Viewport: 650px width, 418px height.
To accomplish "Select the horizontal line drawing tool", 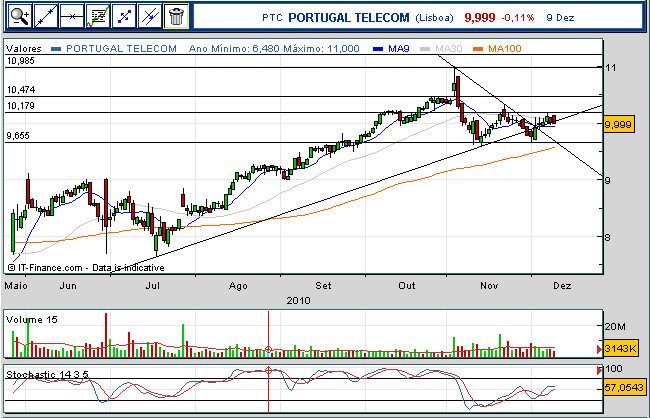I will pos(72,16).
